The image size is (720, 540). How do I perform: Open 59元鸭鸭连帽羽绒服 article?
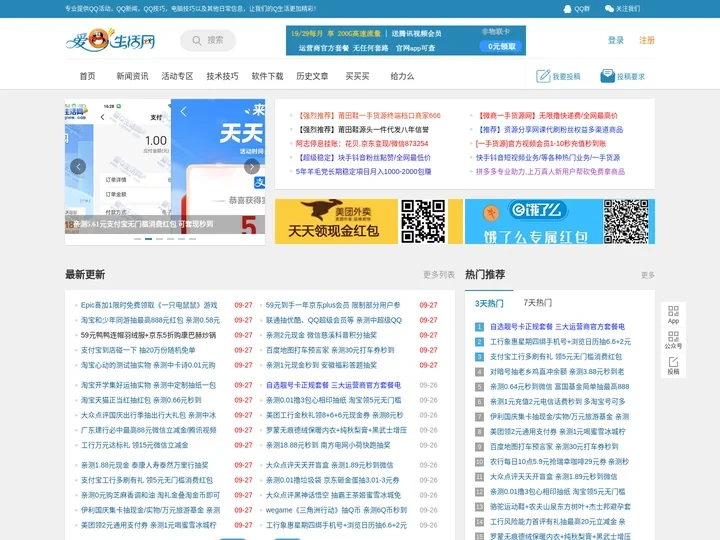pos(148,335)
